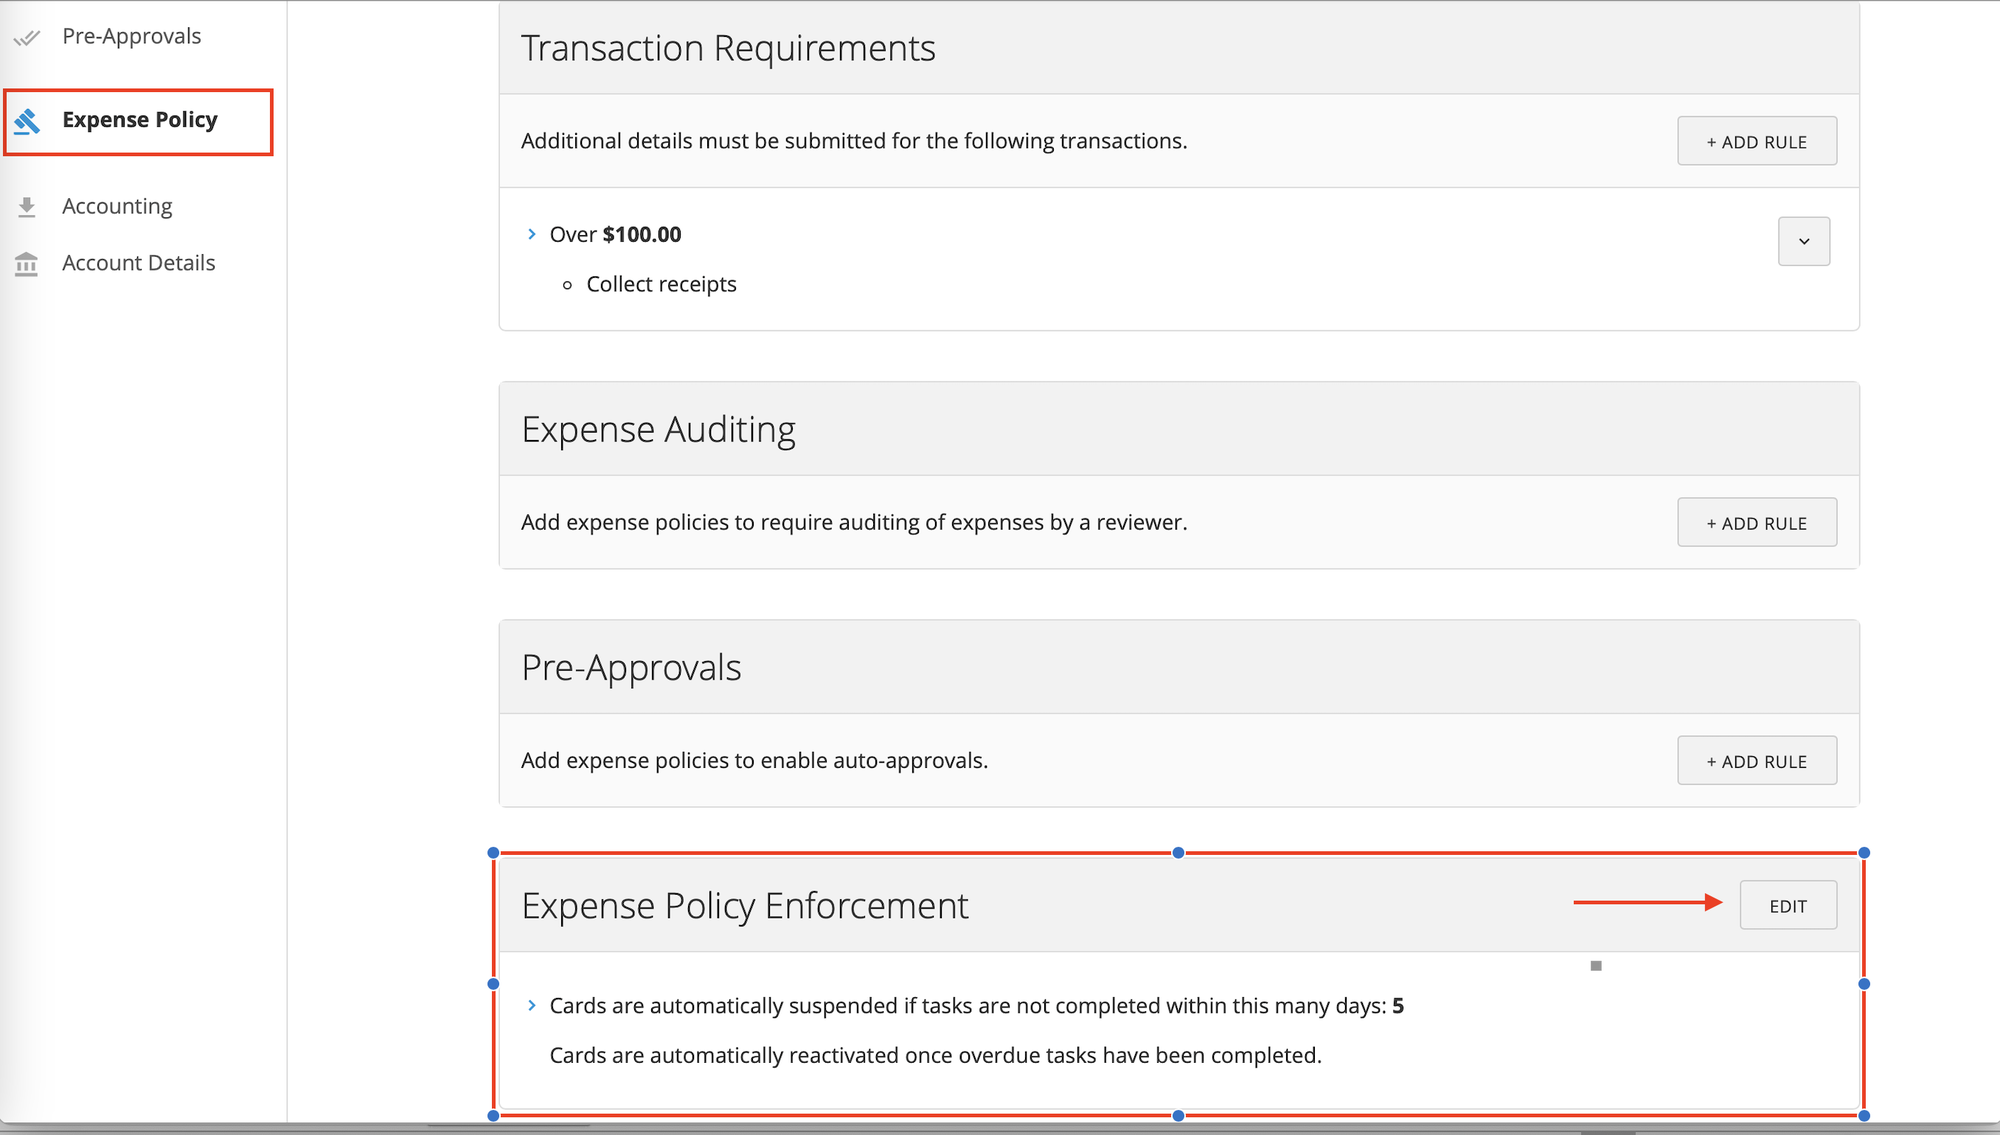Click the cards automatic reactivation text
The image size is (2000, 1135).
(935, 1055)
